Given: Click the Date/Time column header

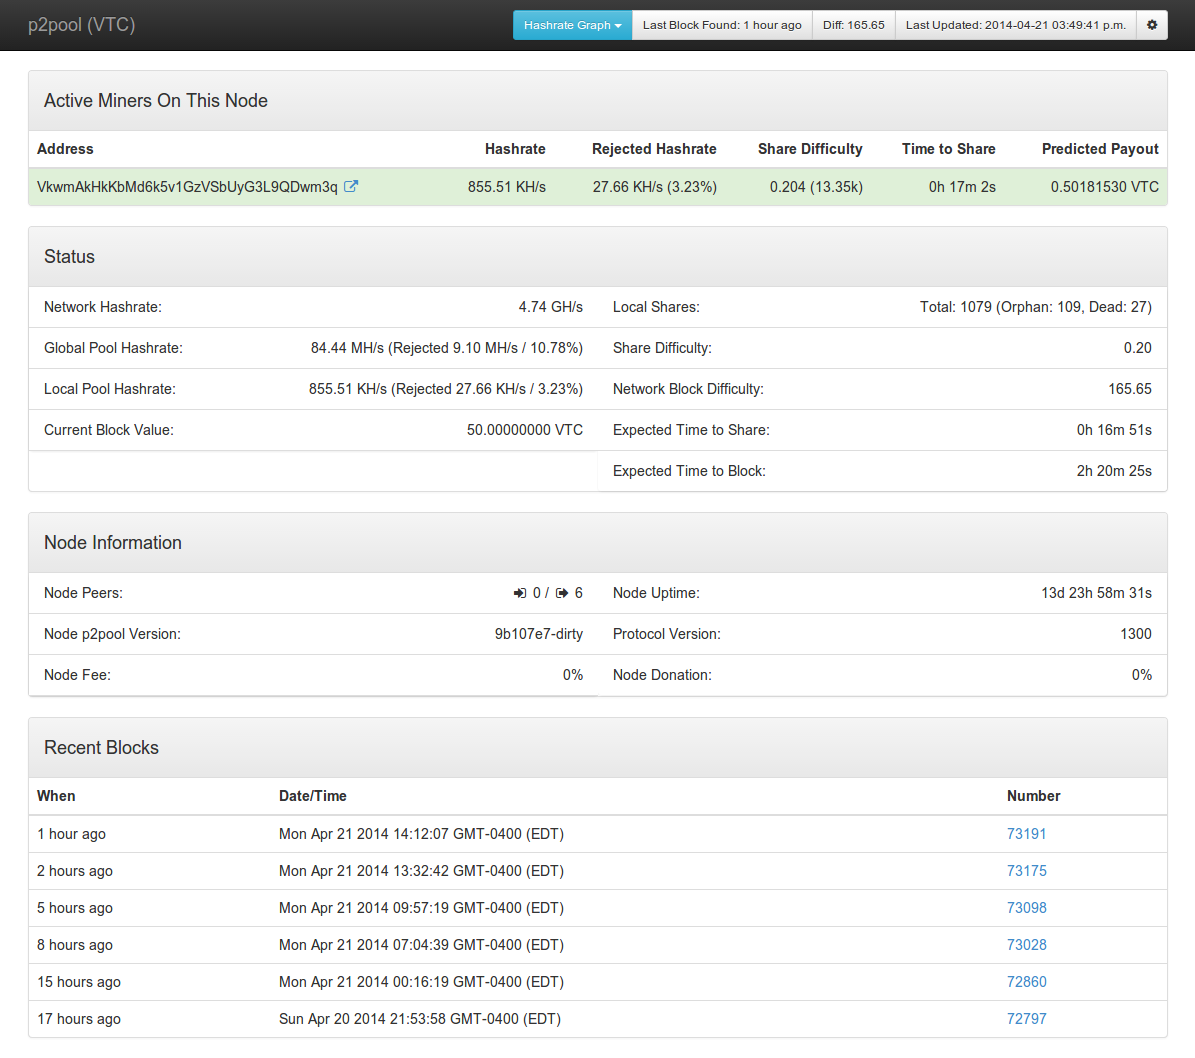Looking at the screenshot, I should 312,796.
